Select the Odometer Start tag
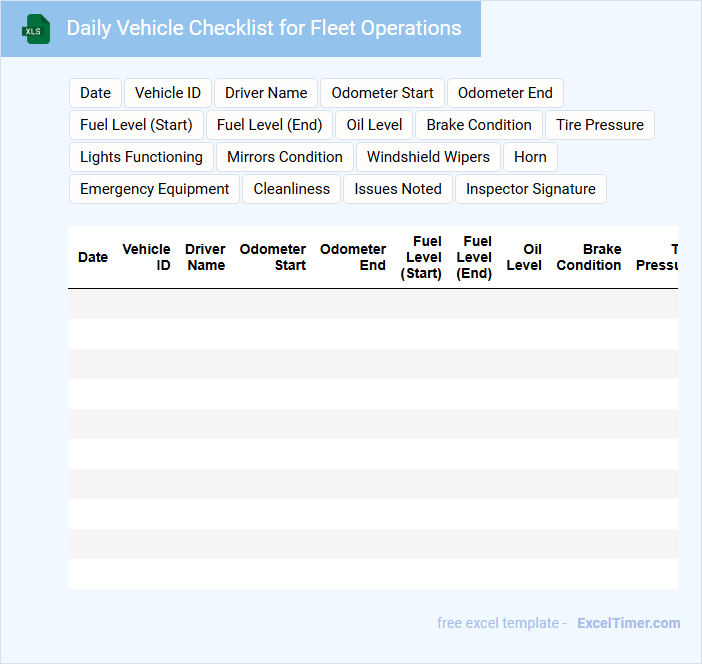Image resolution: width=702 pixels, height=664 pixels. (382, 93)
